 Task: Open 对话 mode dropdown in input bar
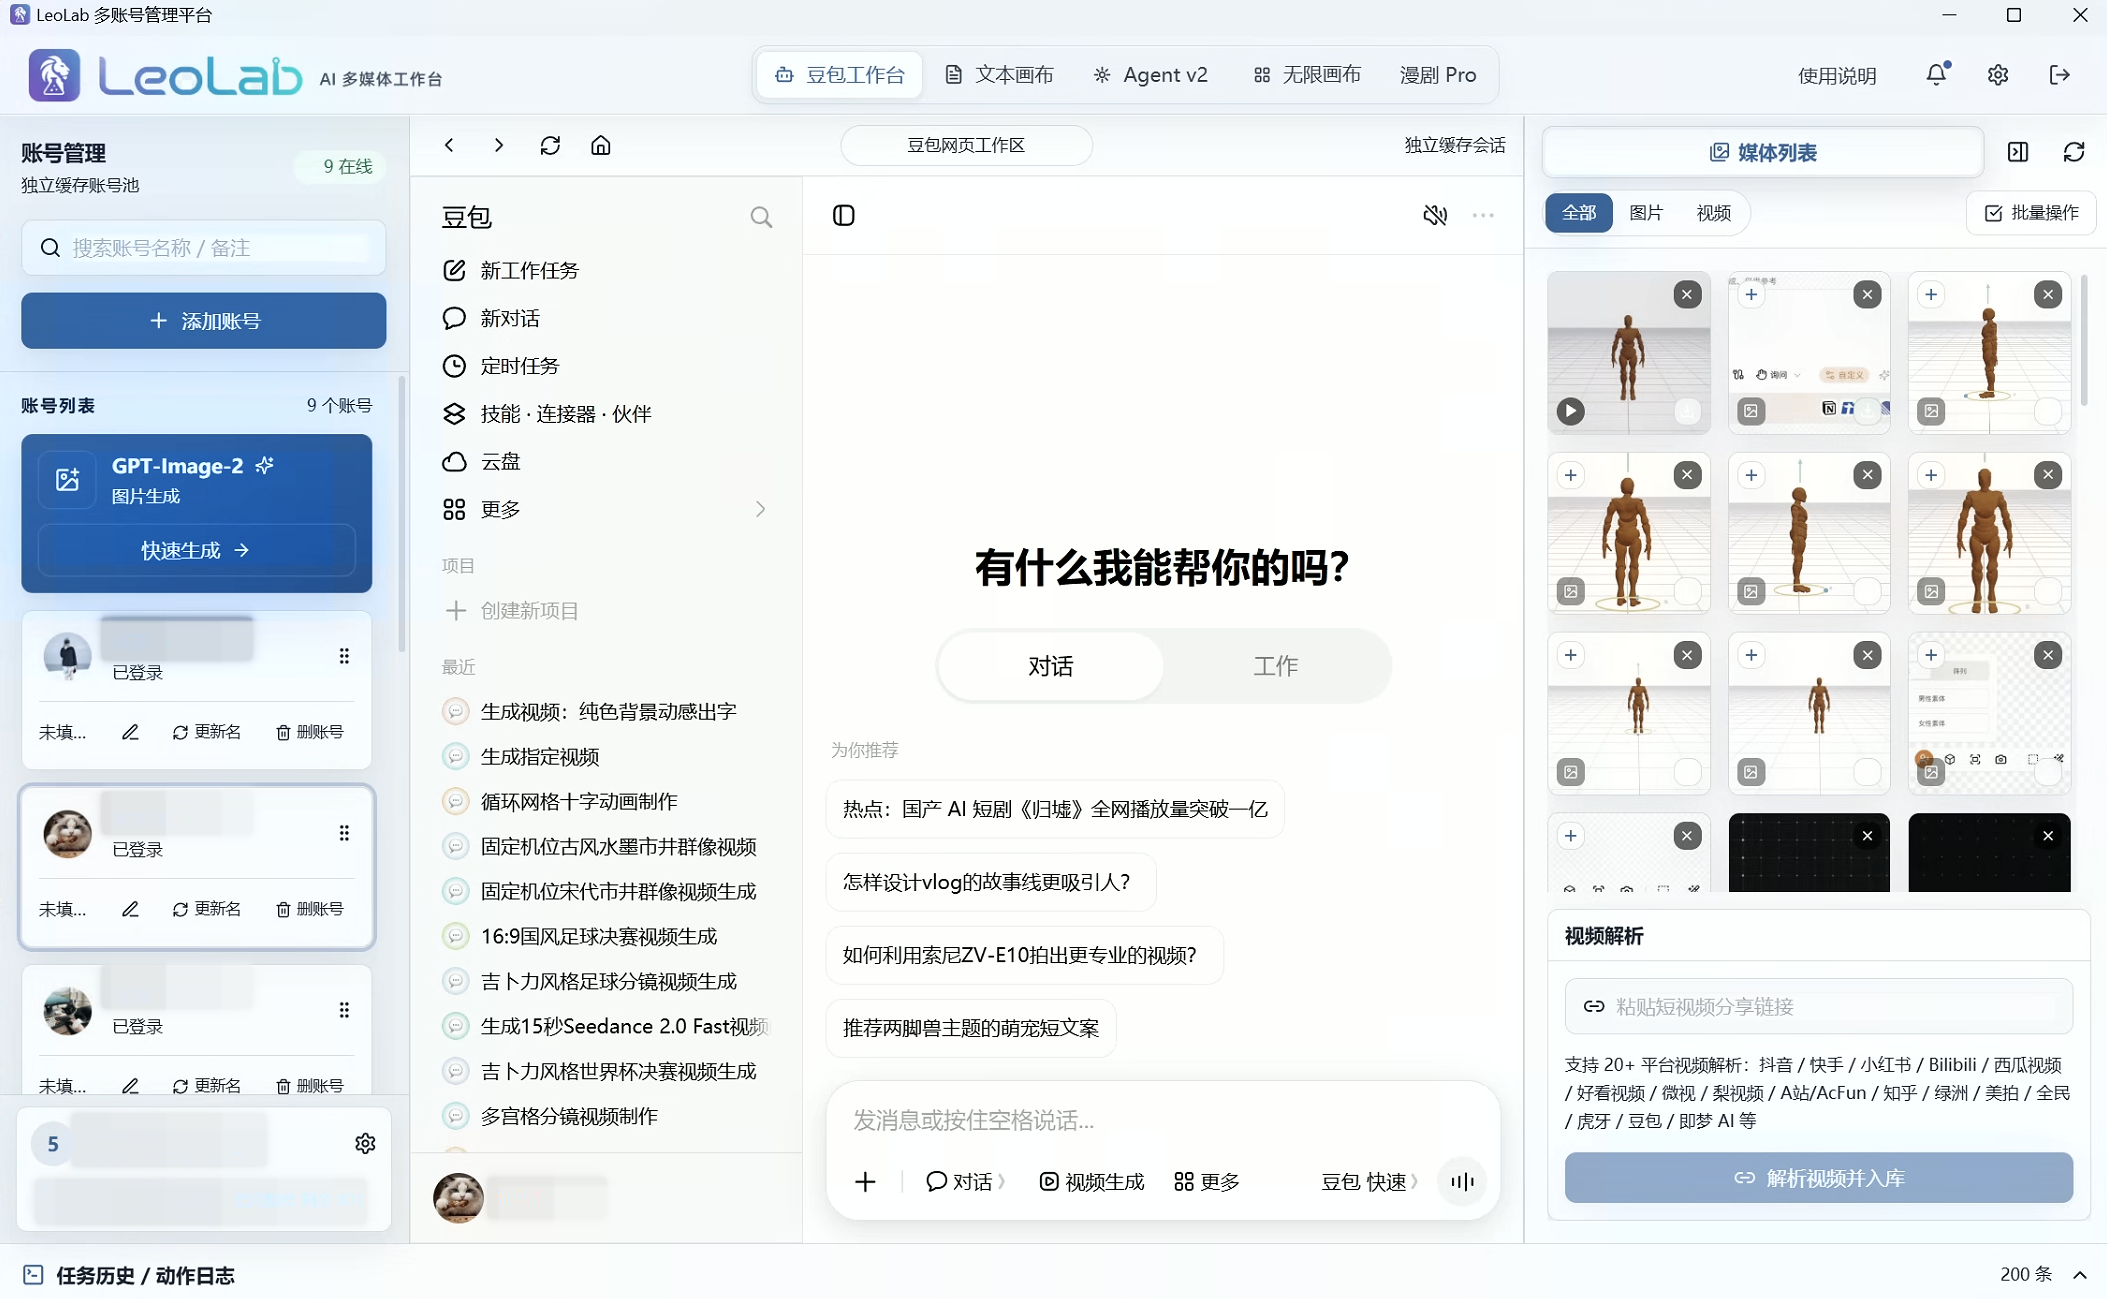[x=965, y=1181]
